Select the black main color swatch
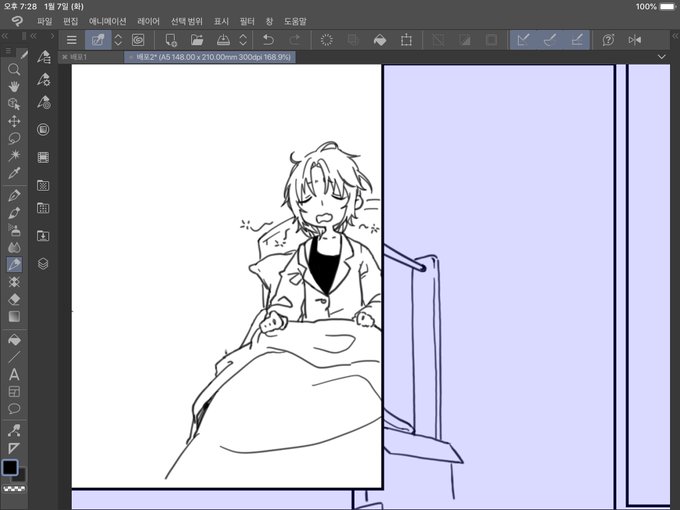 [10, 468]
